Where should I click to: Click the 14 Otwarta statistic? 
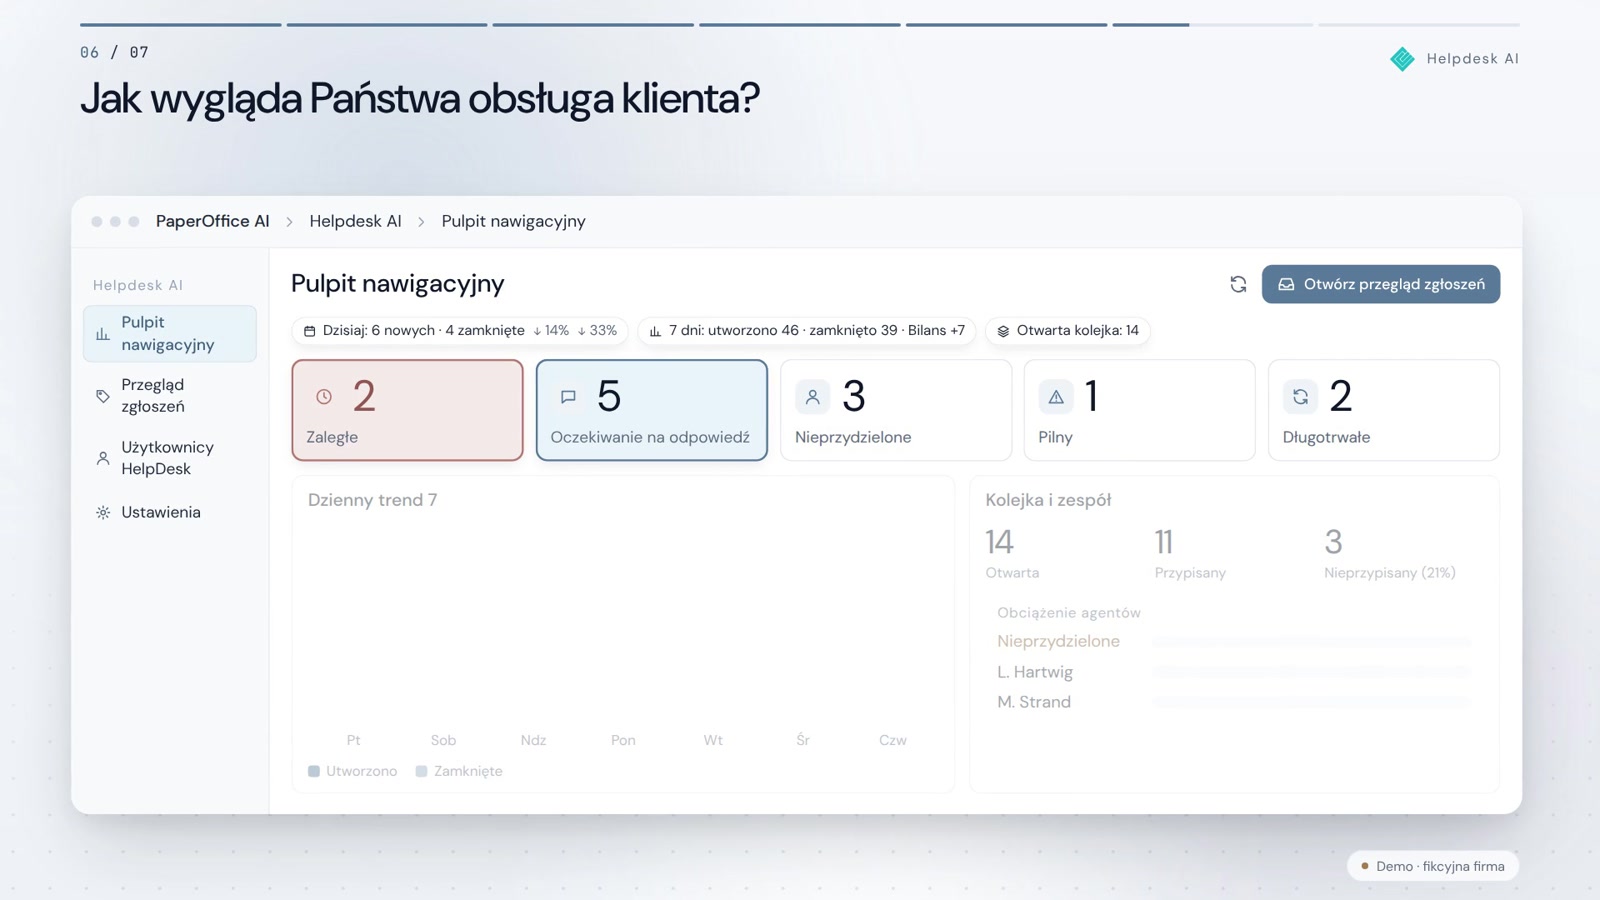tap(1012, 553)
